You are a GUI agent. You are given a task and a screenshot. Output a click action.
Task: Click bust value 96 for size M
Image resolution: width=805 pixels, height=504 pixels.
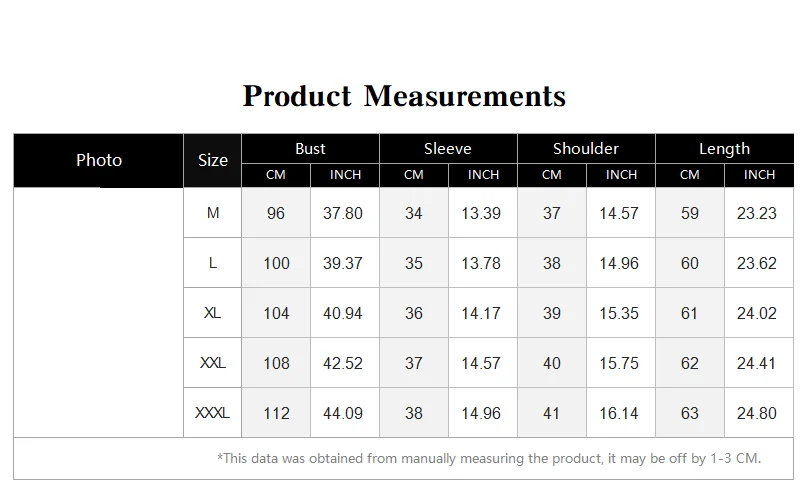(x=276, y=213)
